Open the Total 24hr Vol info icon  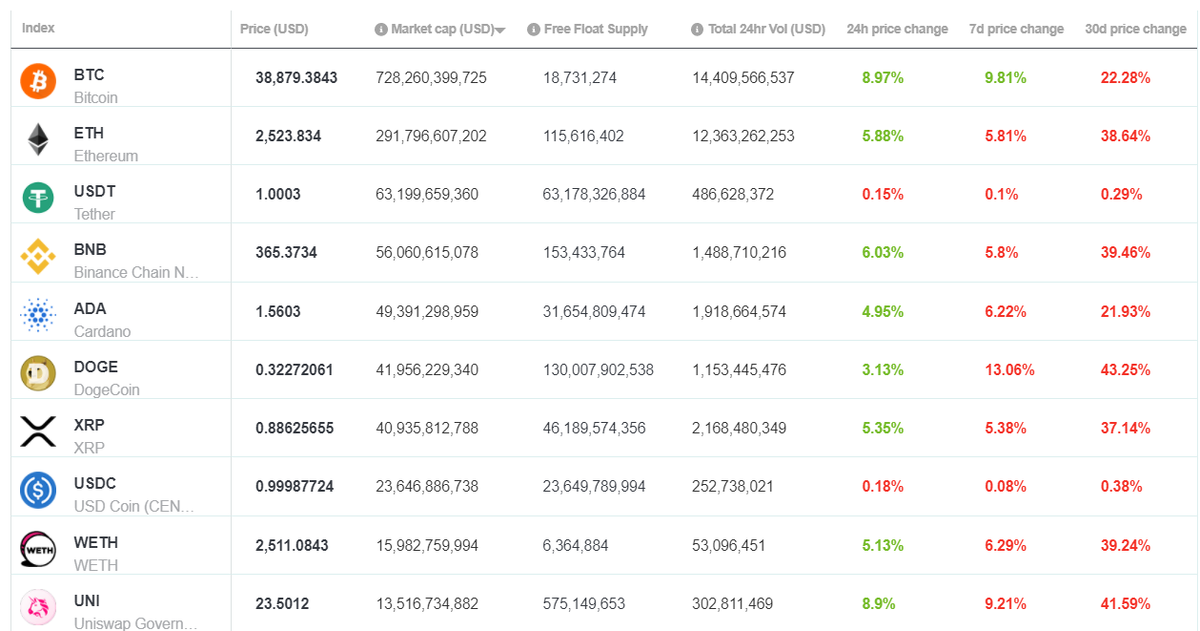pyautogui.click(x=697, y=30)
